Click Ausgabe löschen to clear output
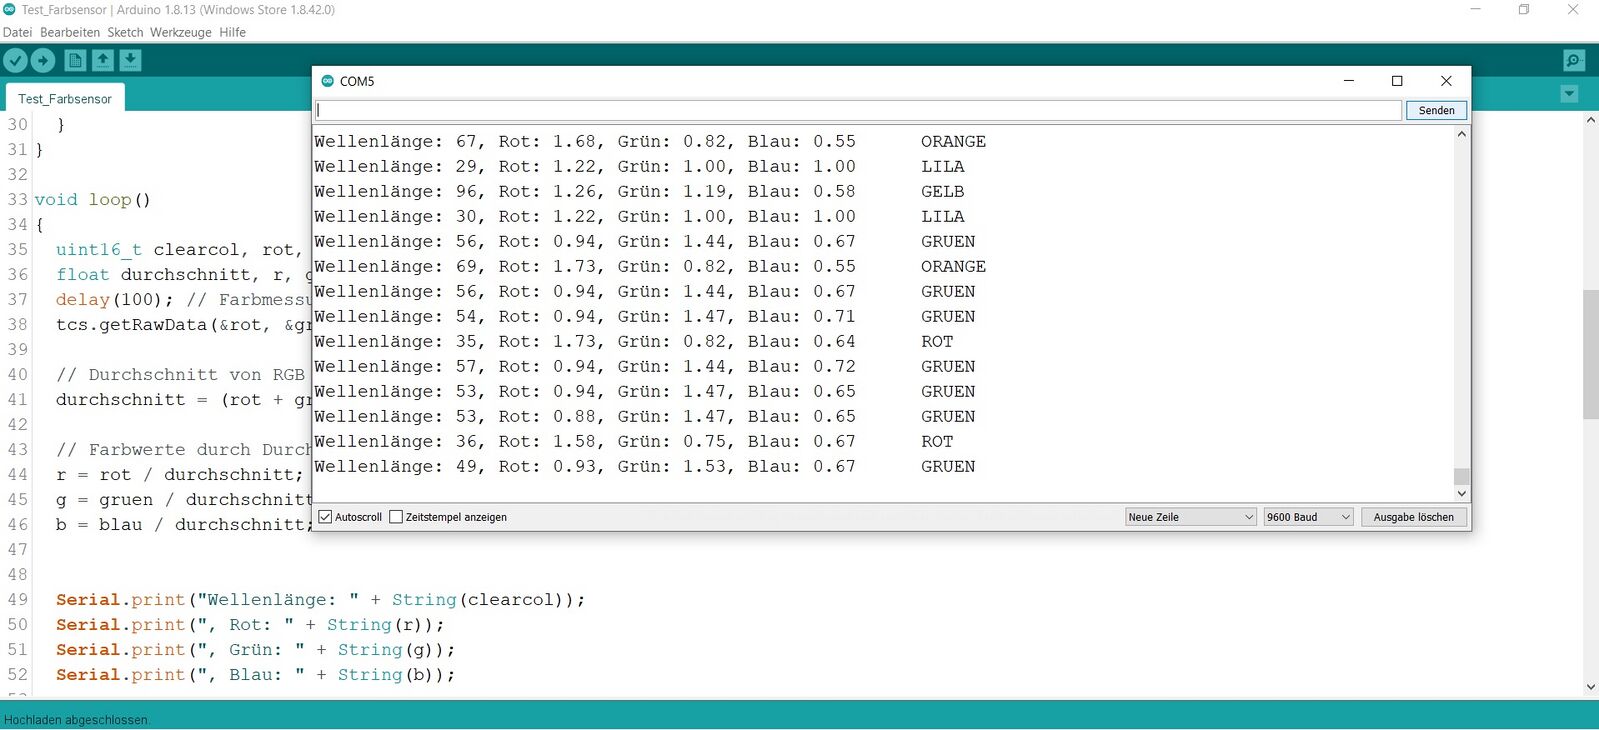This screenshot has height=730, width=1599. (1413, 517)
